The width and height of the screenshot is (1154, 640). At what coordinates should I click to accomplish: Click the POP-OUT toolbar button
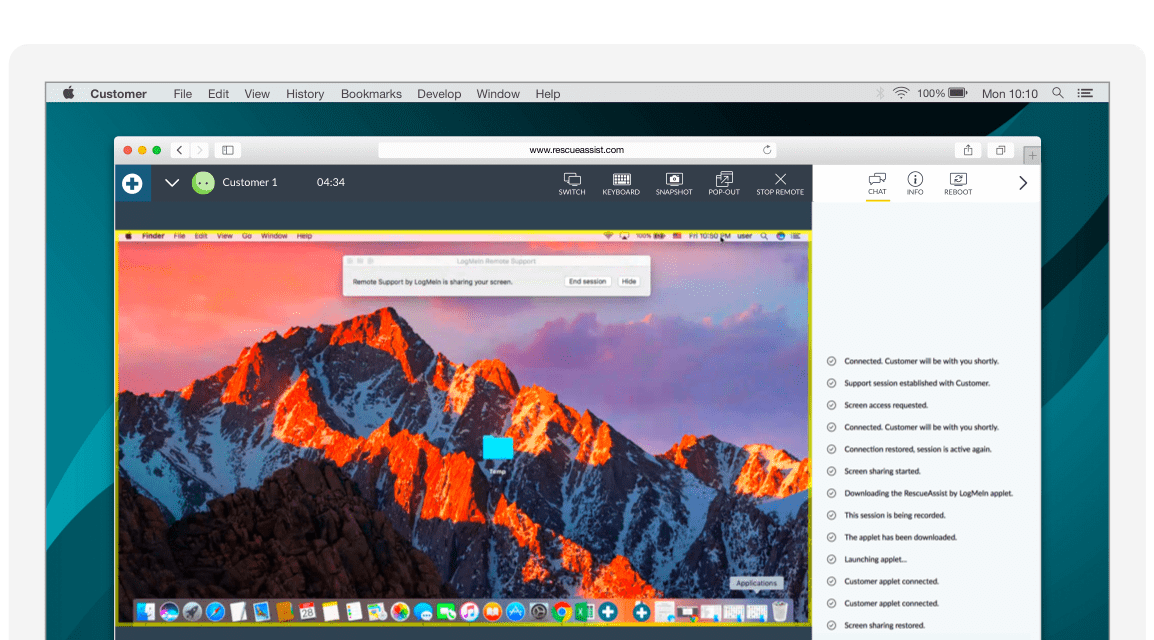click(724, 183)
